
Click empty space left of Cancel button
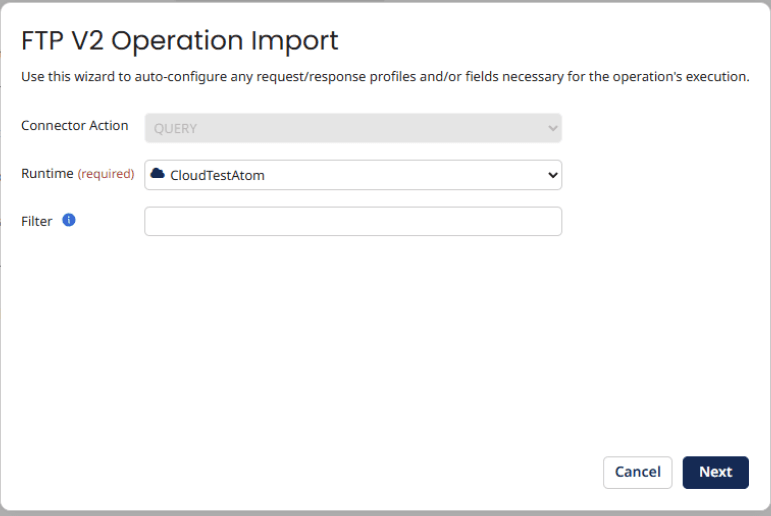(400, 472)
